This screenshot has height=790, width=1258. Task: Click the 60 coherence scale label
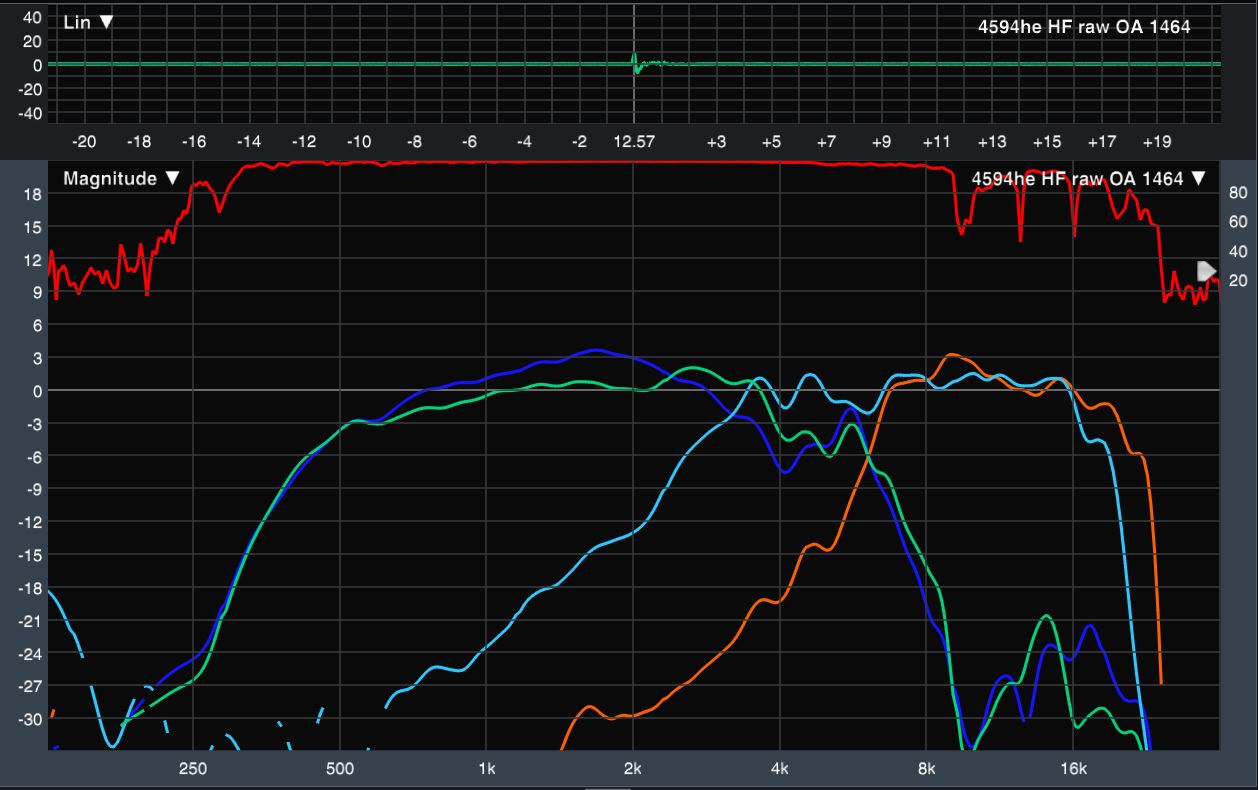[1237, 222]
